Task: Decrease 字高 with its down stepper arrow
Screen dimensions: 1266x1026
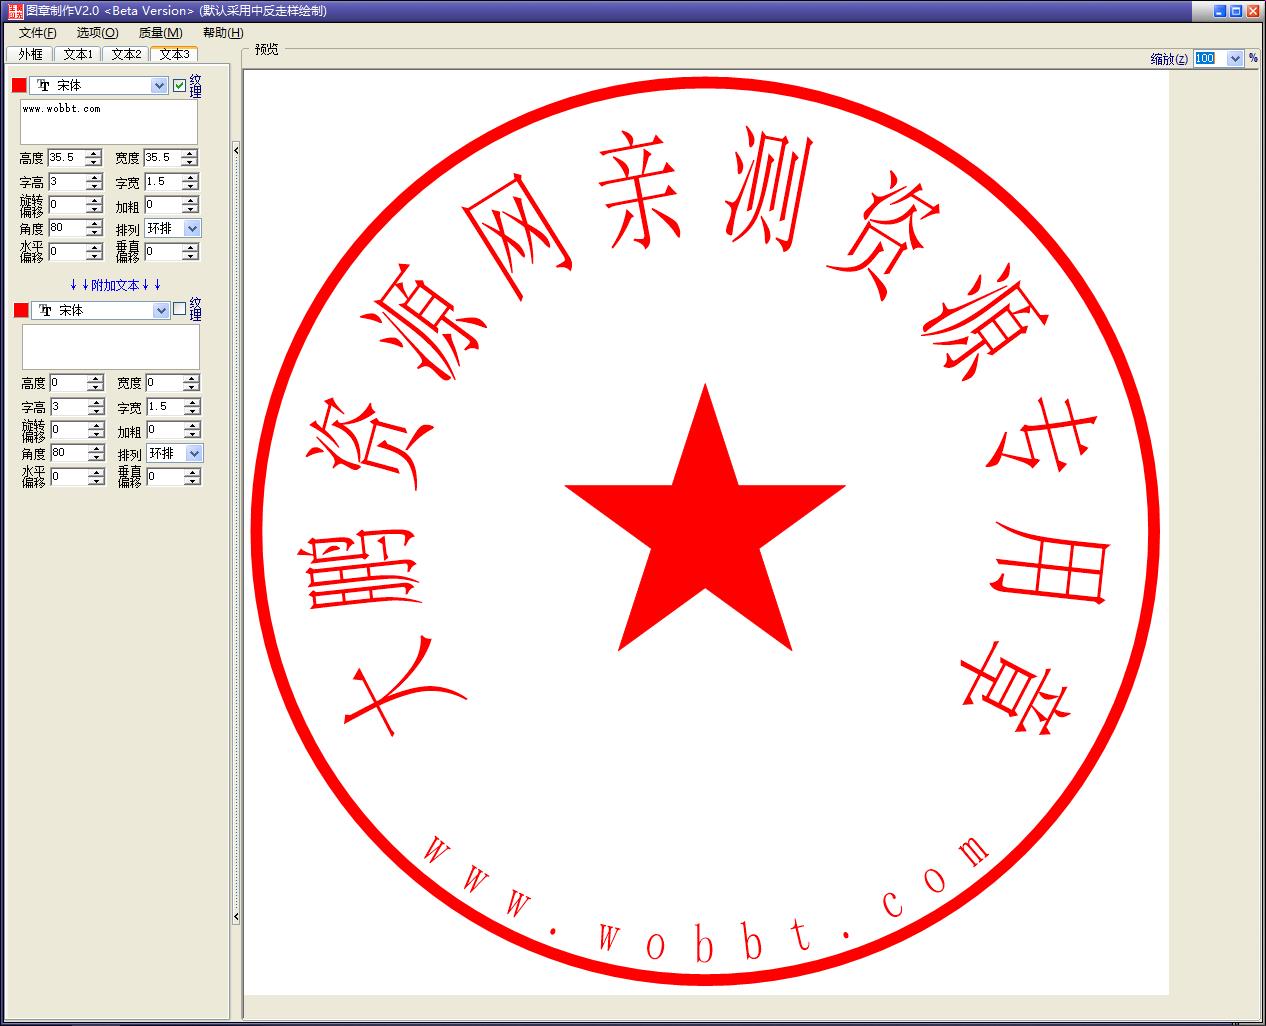Action: point(96,186)
